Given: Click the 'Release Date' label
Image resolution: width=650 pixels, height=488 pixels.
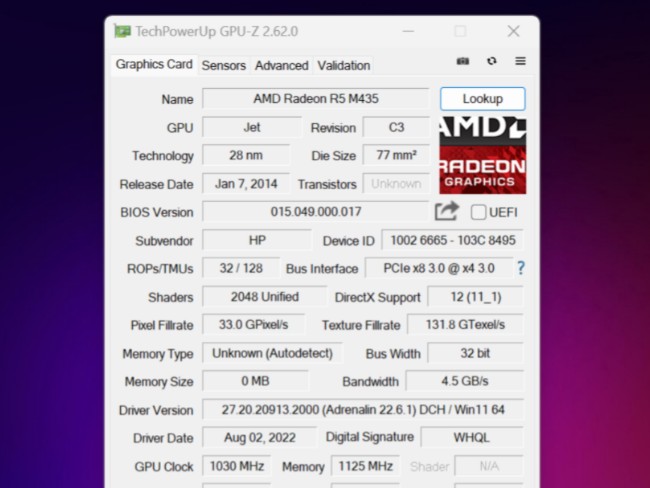Looking at the screenshot, I should (156, 184).
